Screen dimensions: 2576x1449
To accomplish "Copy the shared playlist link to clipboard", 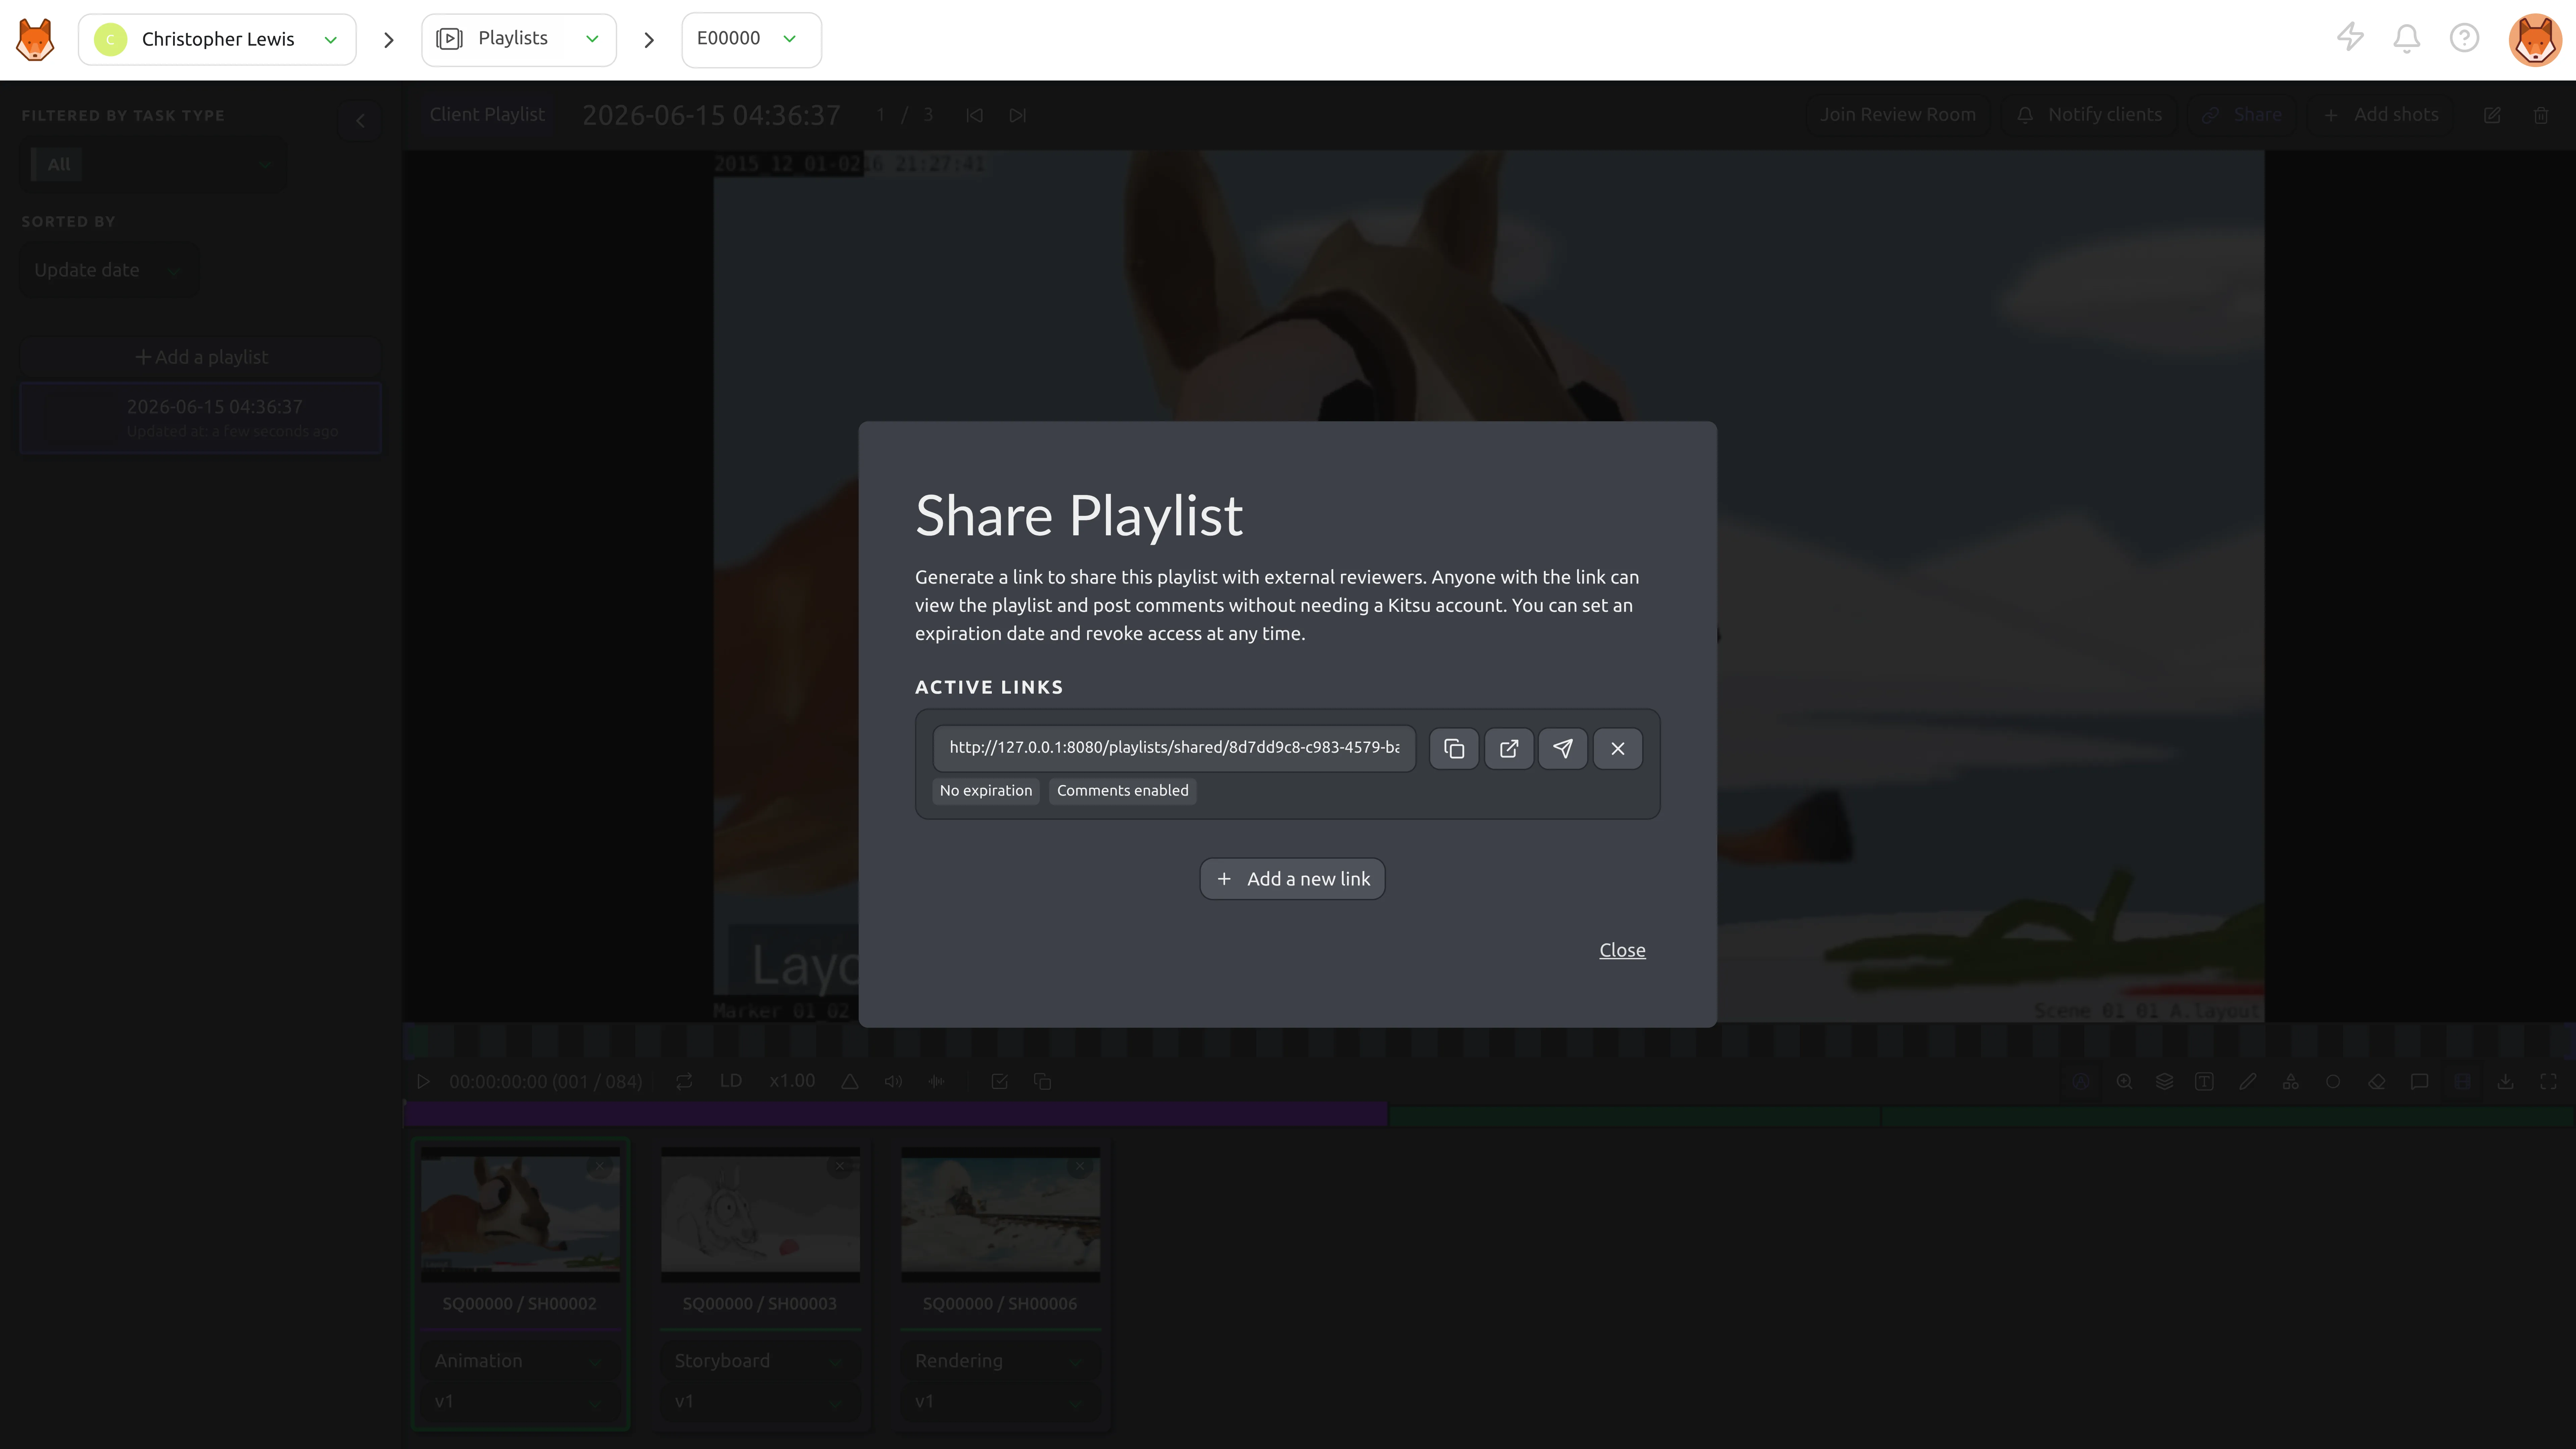I will point(1454,748).
